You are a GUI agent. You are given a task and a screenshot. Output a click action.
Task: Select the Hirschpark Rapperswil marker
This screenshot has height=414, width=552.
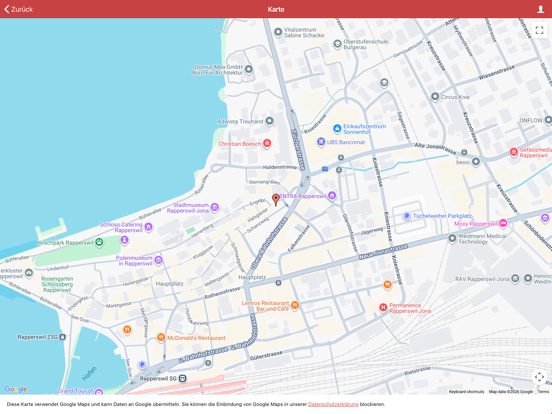[99, 242]
